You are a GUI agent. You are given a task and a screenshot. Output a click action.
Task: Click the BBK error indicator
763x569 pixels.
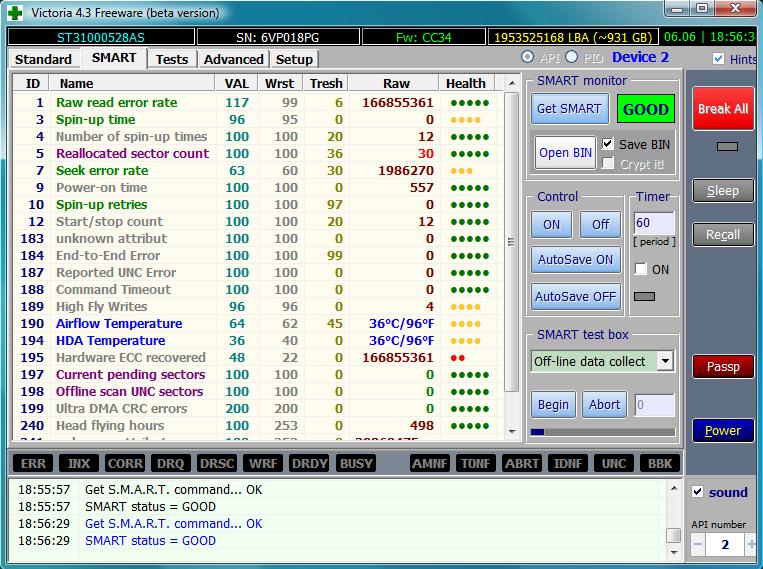click(x=660, y=464)
